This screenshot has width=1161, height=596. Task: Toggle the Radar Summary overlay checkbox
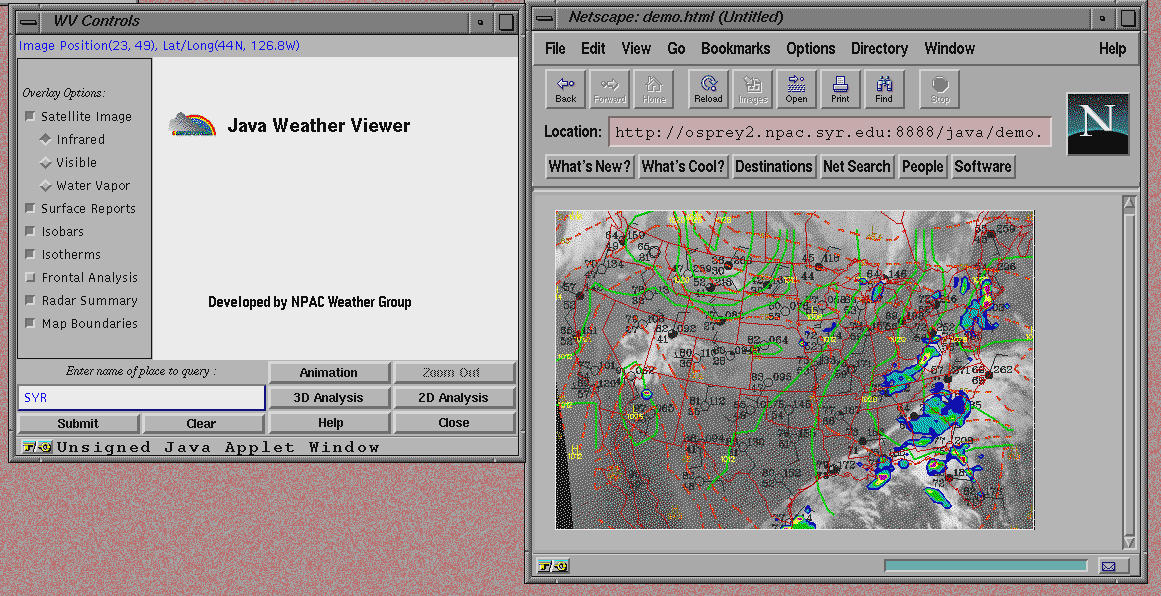coord(30,301)
